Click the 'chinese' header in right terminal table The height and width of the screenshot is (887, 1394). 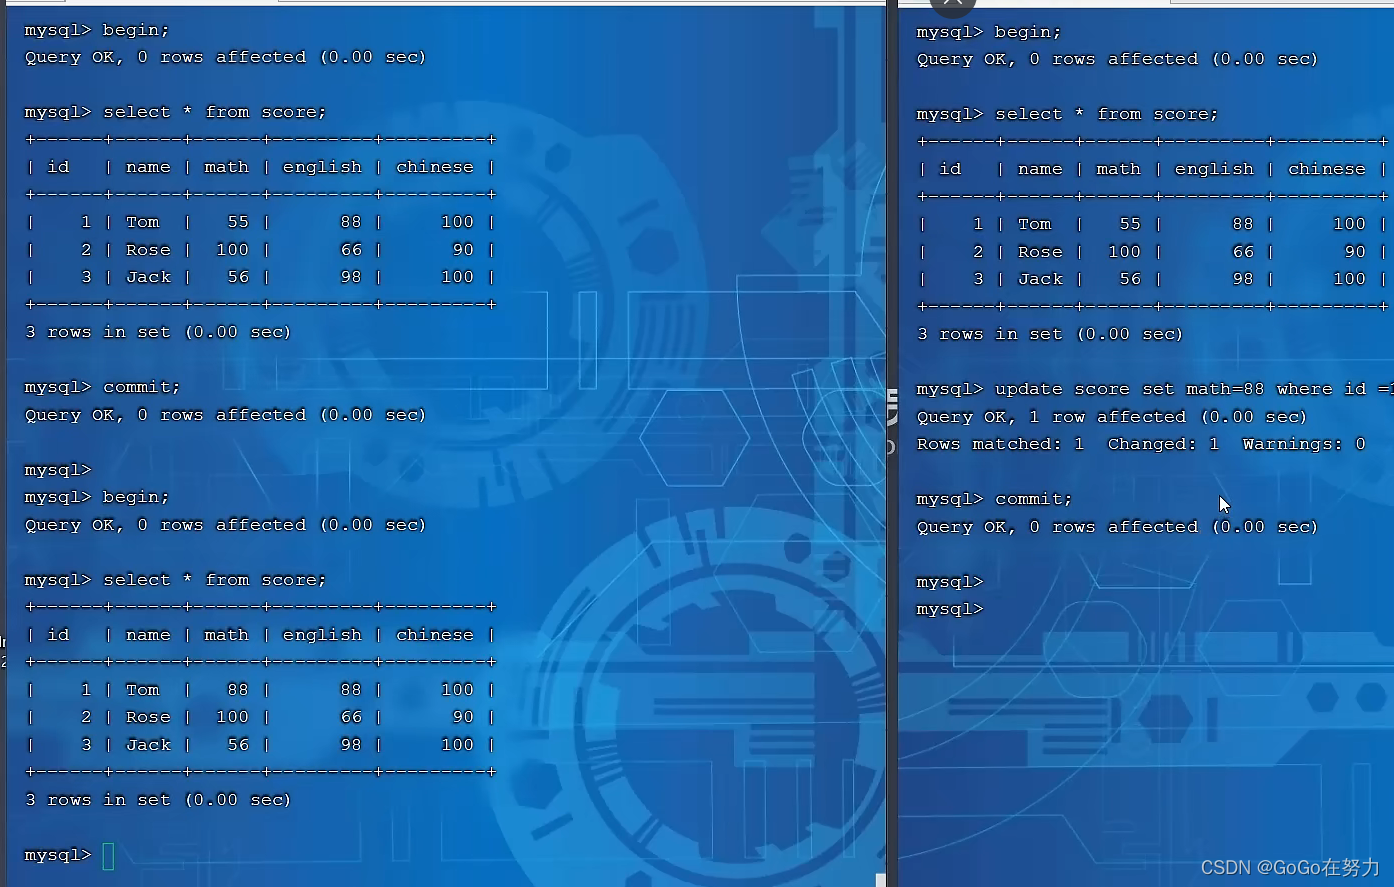(x=1326, y=169)
